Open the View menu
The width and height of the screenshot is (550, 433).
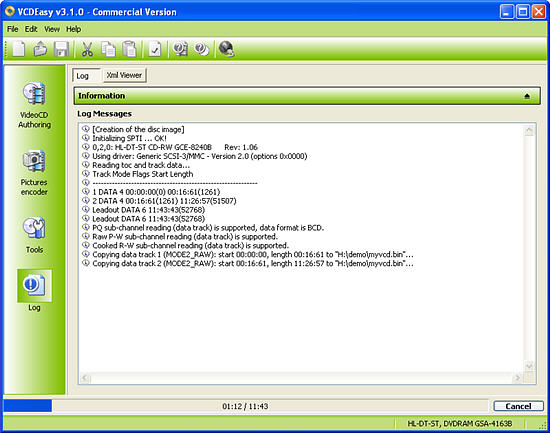click(x=52, y=29)
